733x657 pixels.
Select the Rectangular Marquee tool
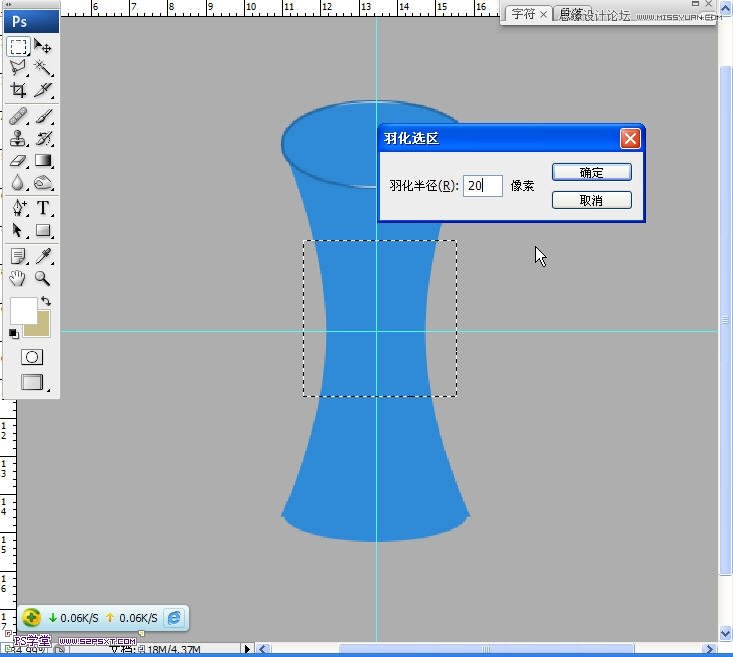[x=19, y=47]
